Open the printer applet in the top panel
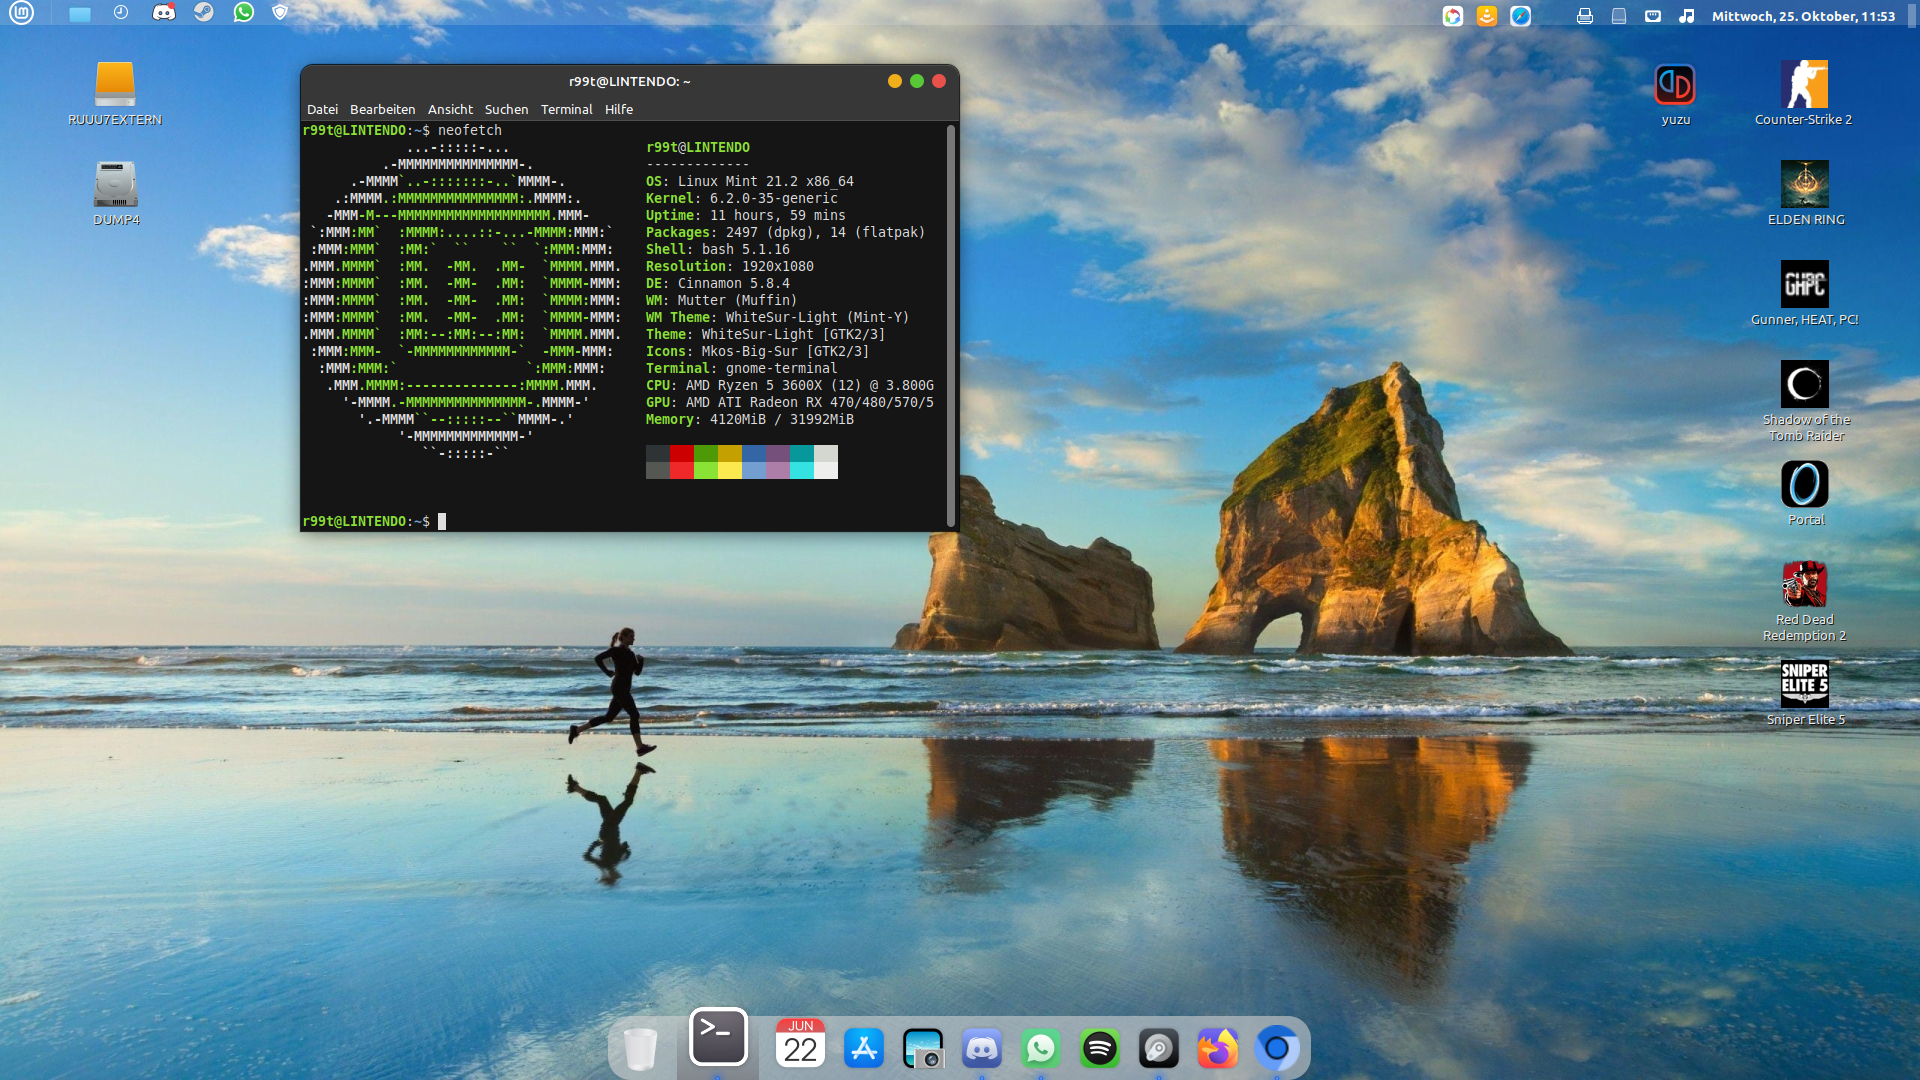 (x=1584, y=16)
